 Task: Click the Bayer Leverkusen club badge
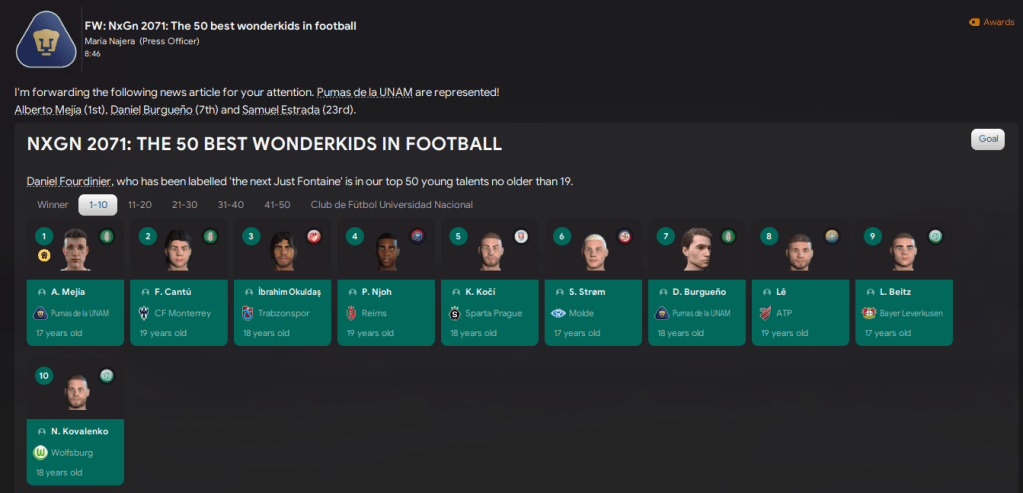click(x=869, y=313)
